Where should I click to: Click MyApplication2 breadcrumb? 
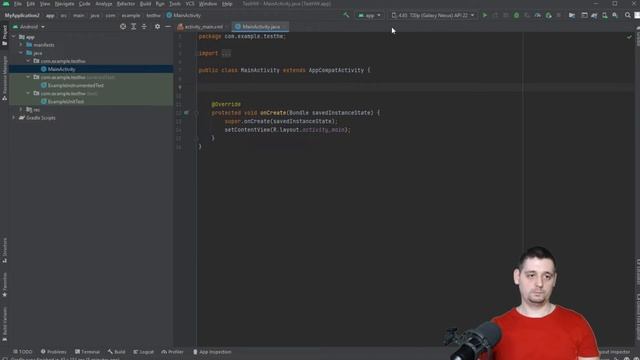coord(22,16)
